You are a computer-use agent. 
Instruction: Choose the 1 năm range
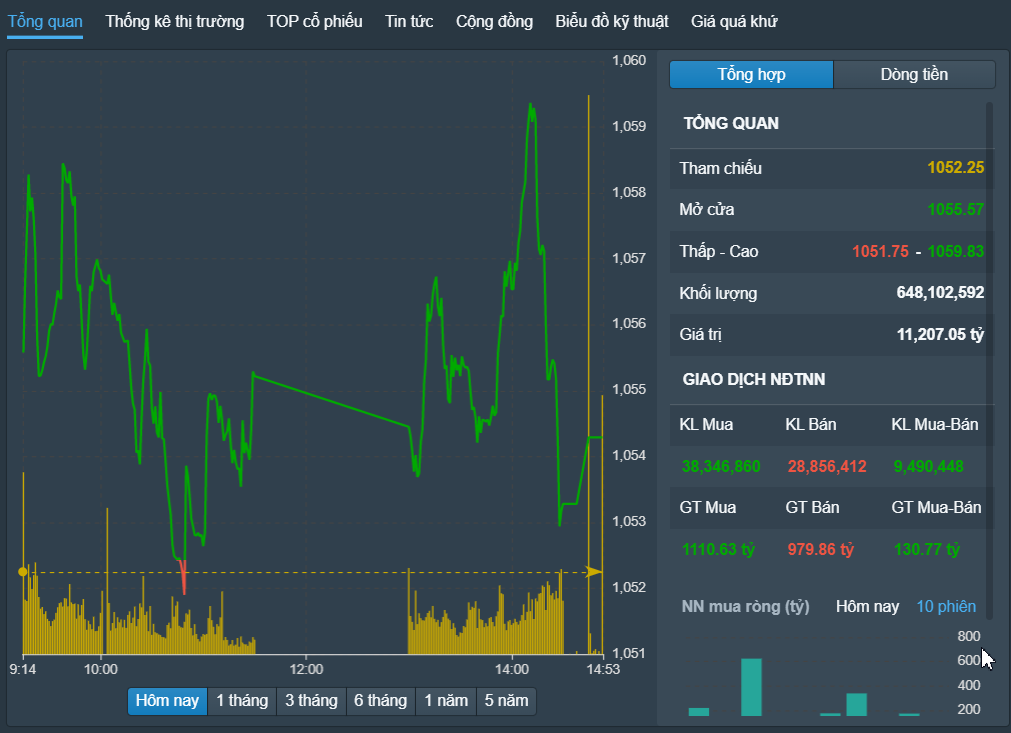coord(446,701)
